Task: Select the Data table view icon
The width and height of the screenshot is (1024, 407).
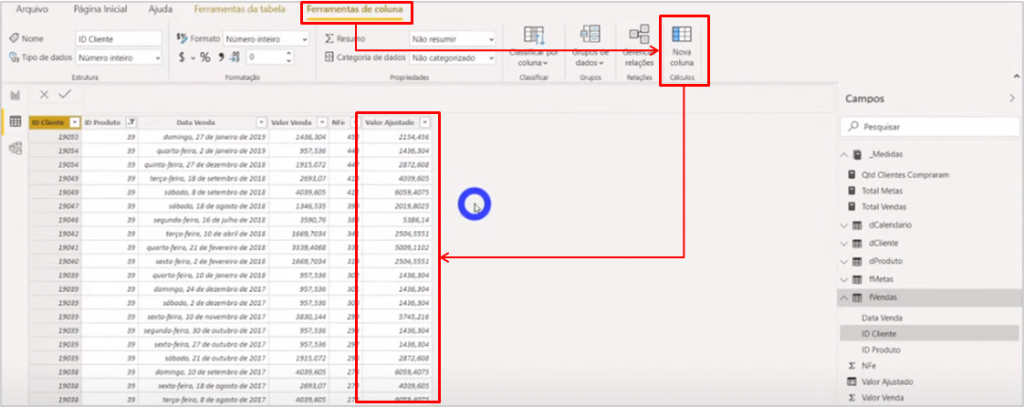Action: [15, 121]
